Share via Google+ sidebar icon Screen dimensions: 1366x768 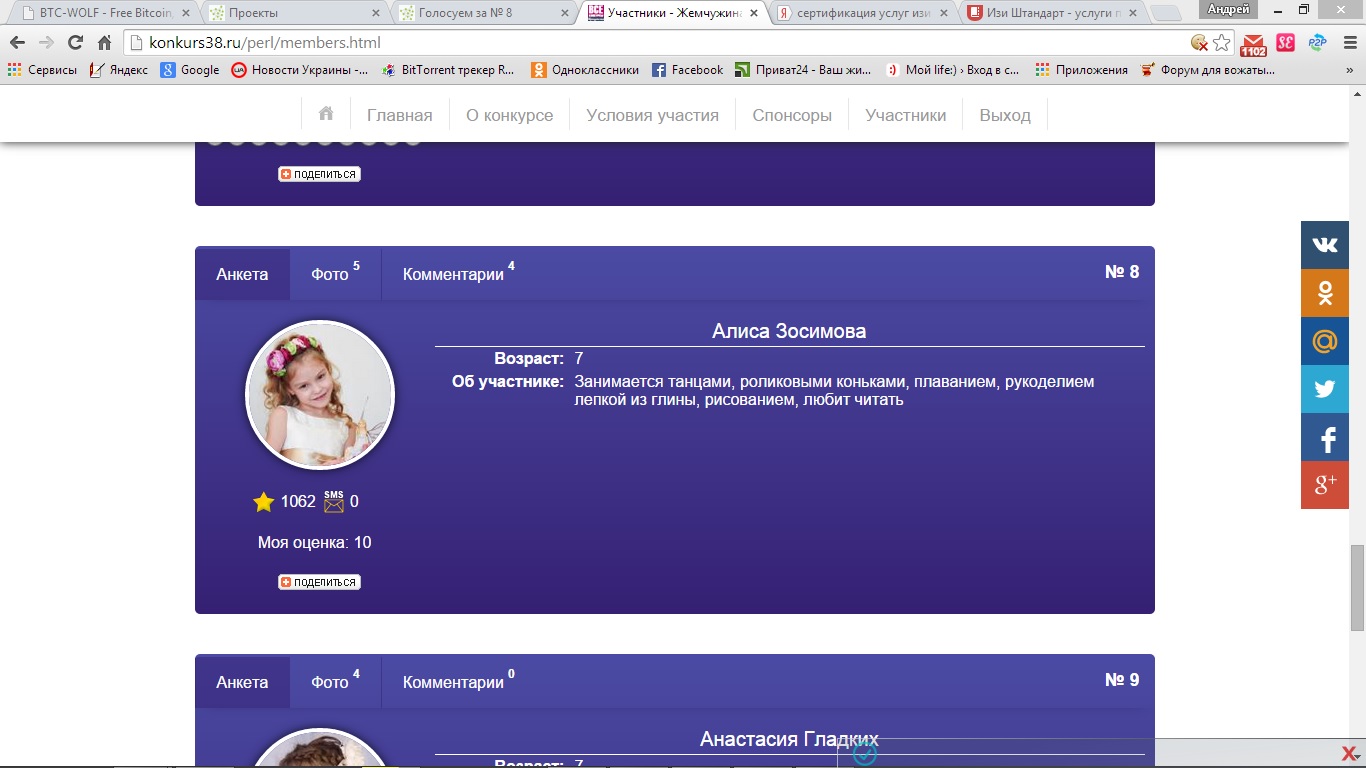tap(1325, 485)
